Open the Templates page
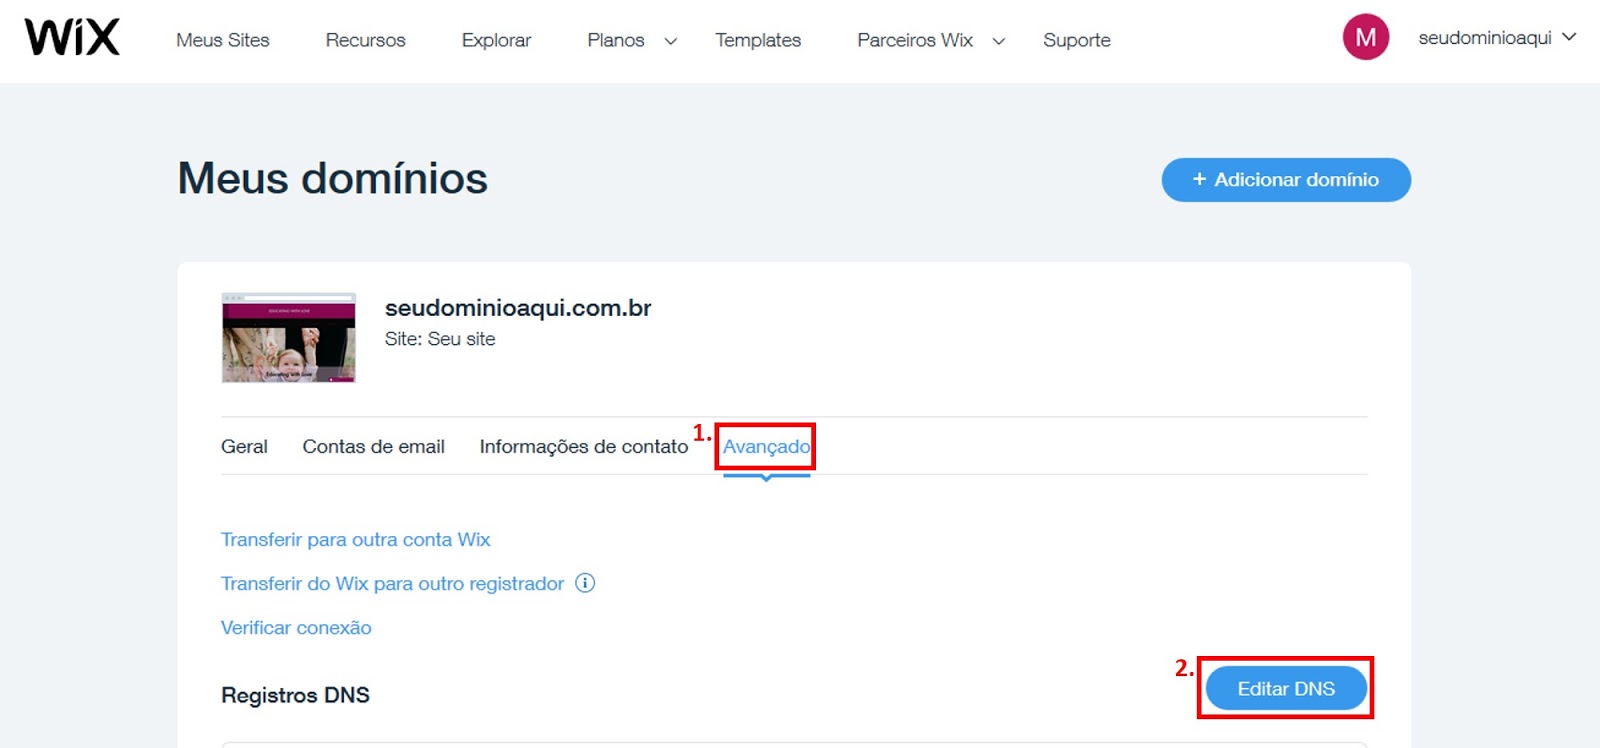 pyautogui.click(x=758, y=40)
